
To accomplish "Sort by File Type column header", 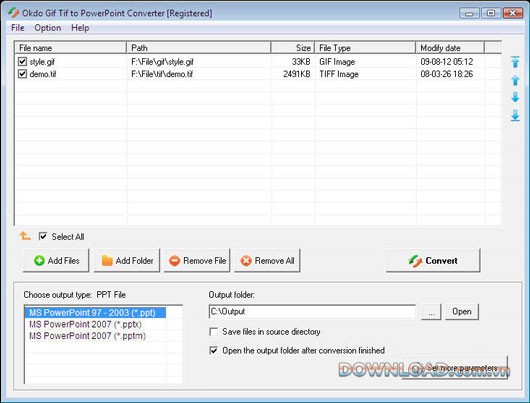I will pos(365,48).
